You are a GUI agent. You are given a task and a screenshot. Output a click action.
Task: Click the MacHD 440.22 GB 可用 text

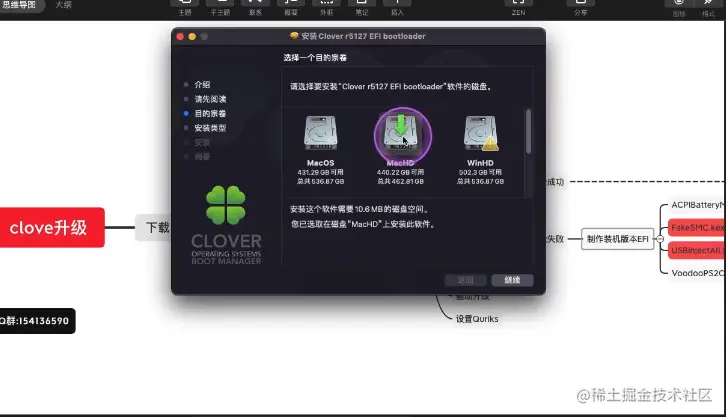coord(401,172)
